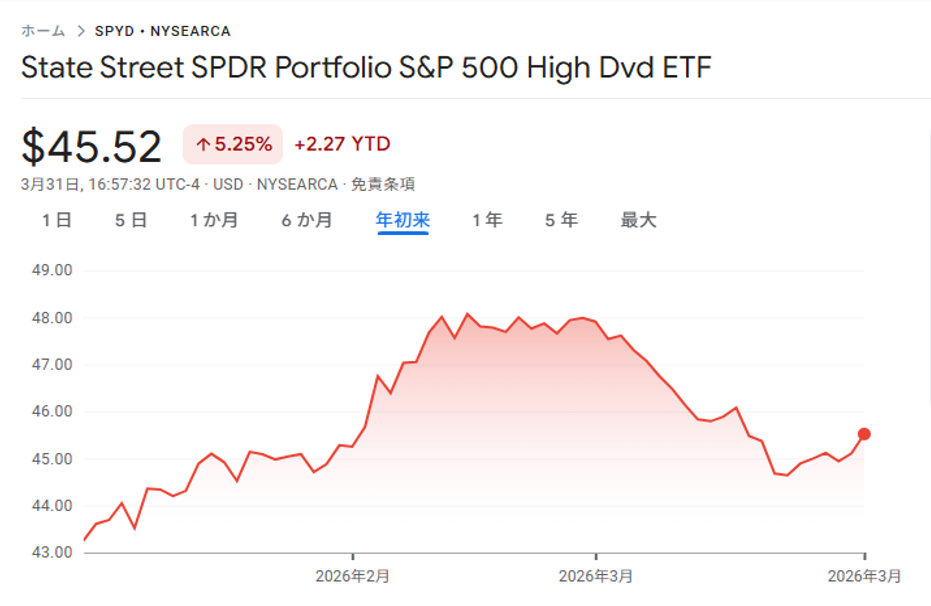Select the 5日 range tab

[131, 220]
